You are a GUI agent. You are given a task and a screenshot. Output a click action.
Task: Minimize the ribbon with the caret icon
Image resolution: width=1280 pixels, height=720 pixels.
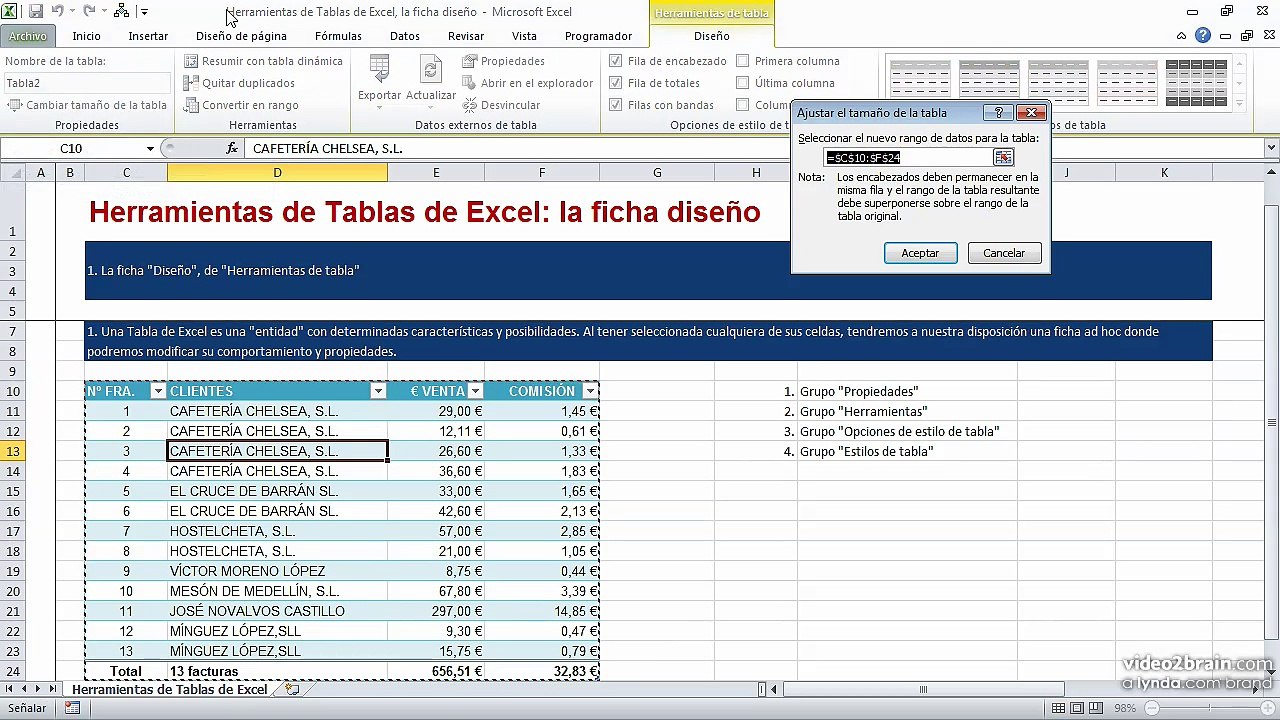point(1182,35)
